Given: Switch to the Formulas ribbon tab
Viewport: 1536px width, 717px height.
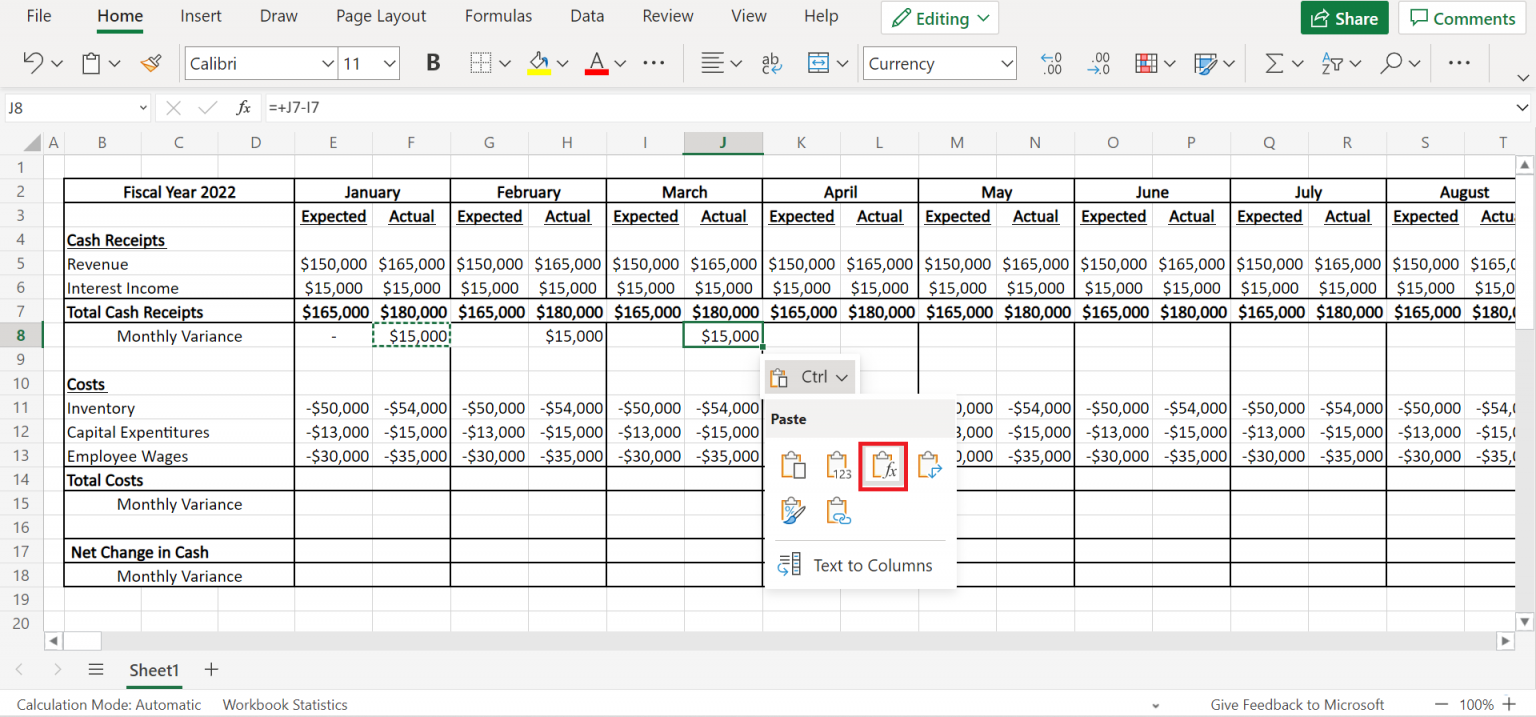Looking at the screenshot, I should click(498, 15).
